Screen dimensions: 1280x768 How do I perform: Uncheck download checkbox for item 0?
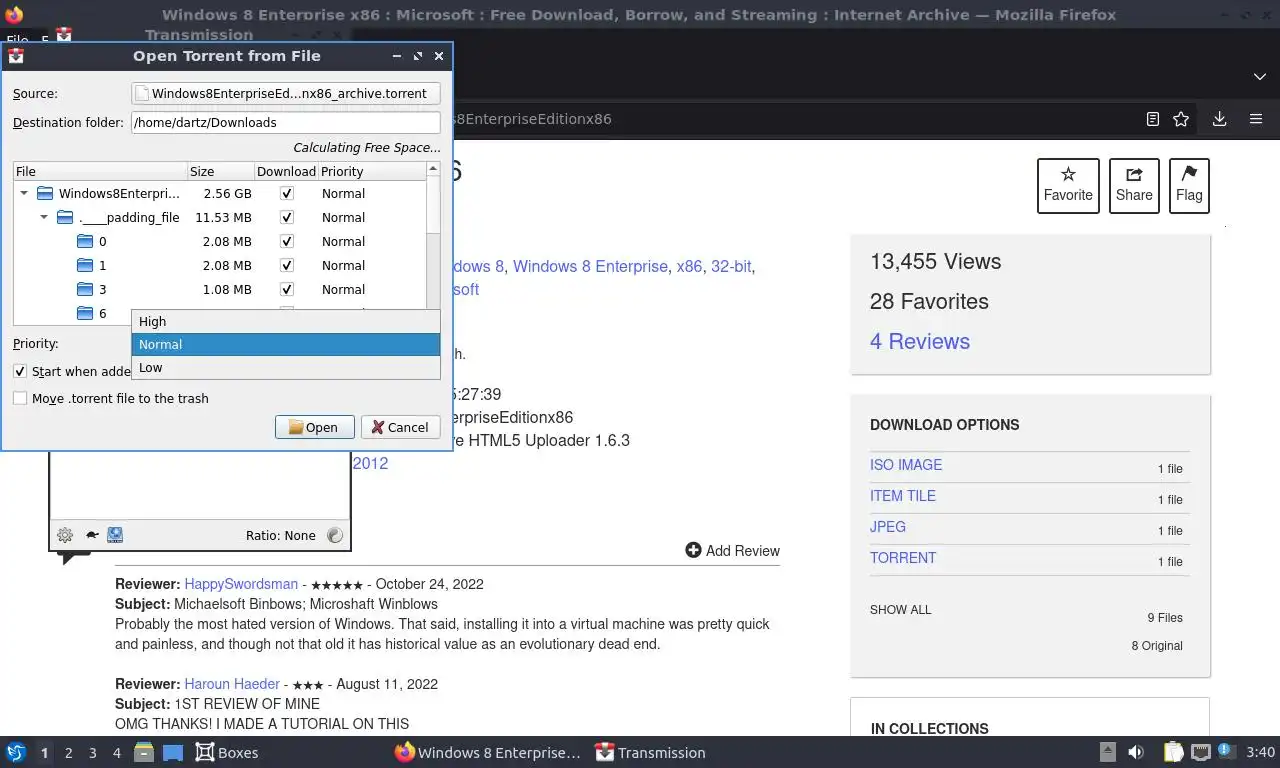(287, 241)
